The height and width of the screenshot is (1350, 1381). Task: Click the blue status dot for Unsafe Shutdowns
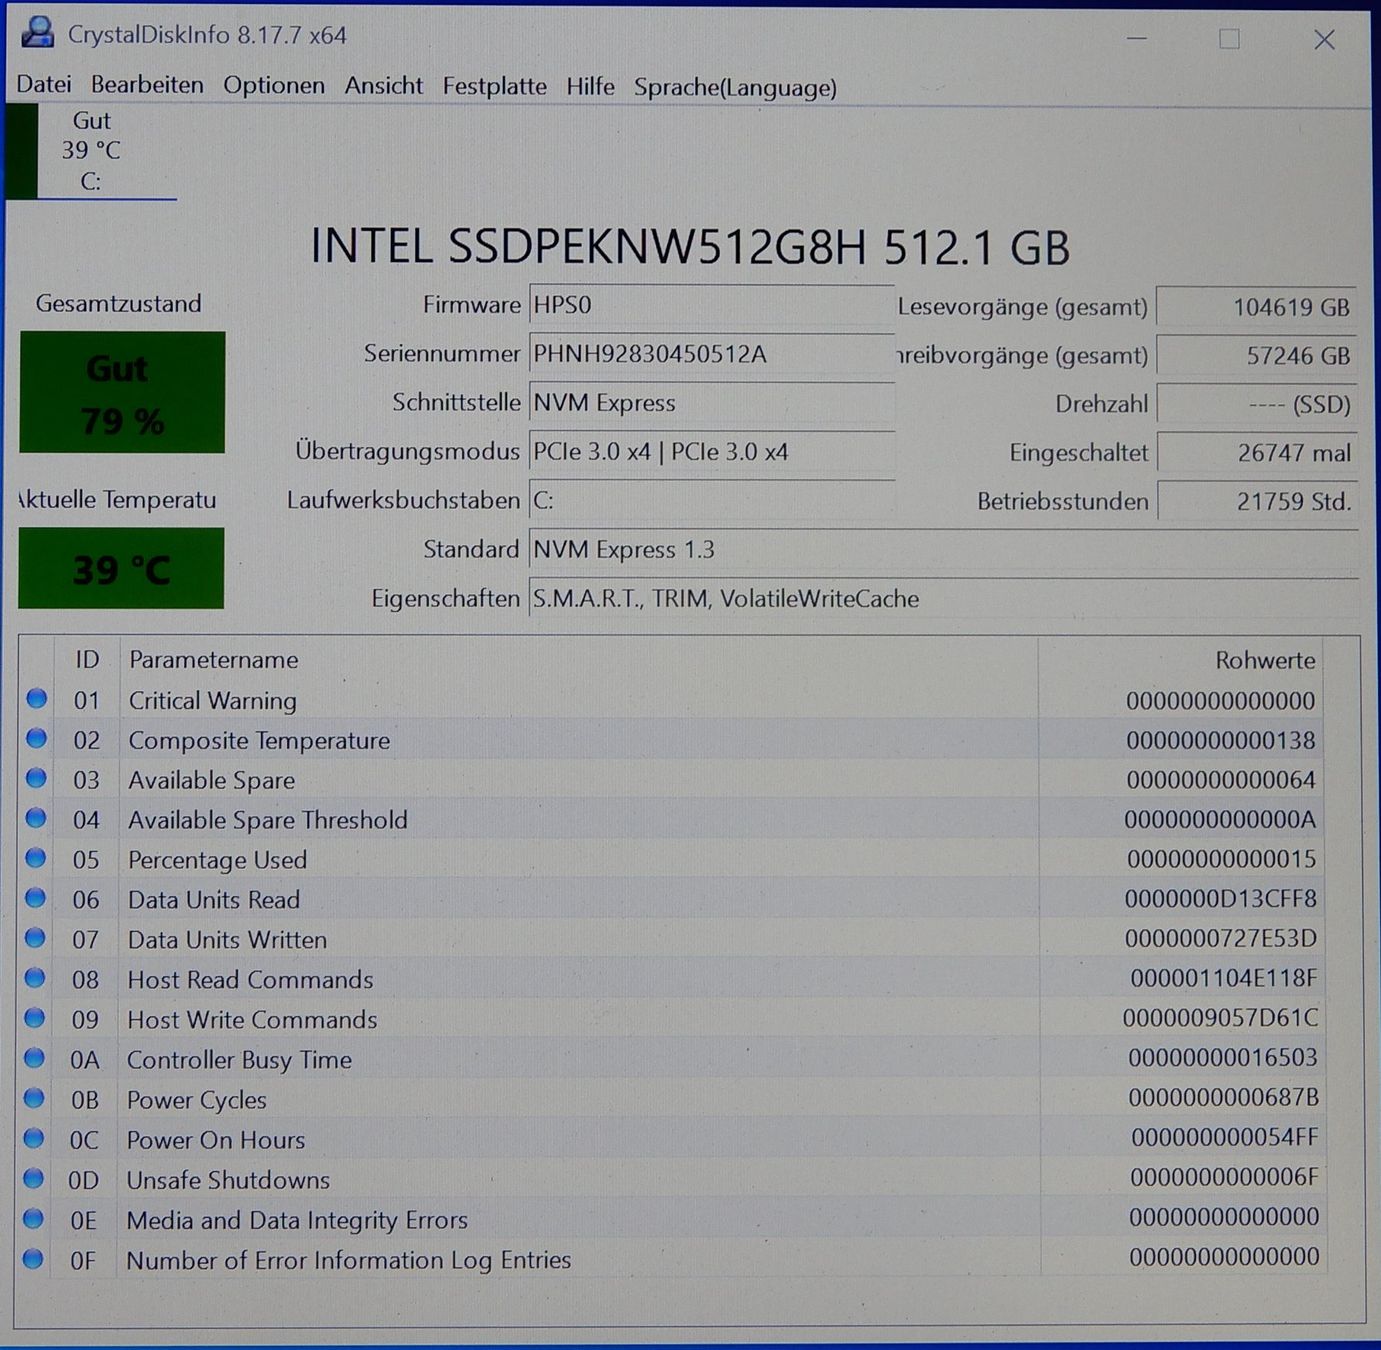pos(33,1178)
